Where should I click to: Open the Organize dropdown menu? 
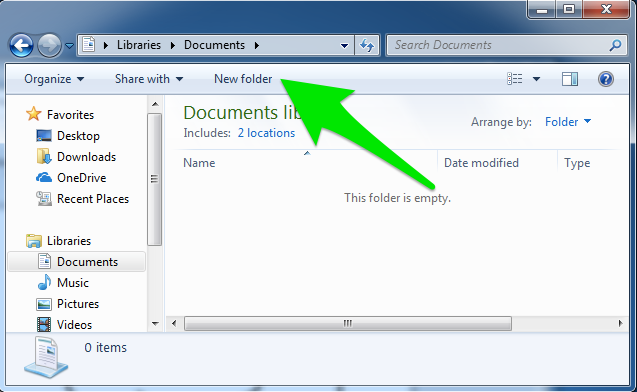point(54,79)
